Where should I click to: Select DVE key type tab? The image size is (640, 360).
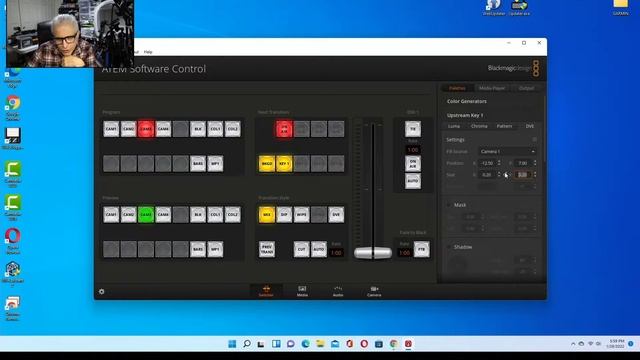pyautogui.click(x=530, y=126)
